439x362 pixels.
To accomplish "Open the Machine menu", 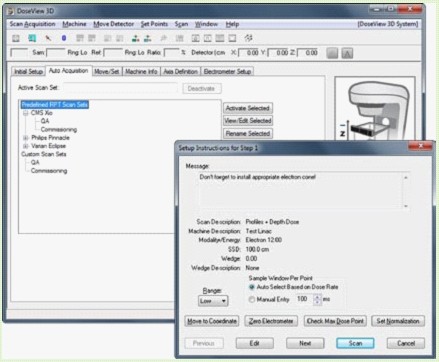I will [x=74, y=24].
